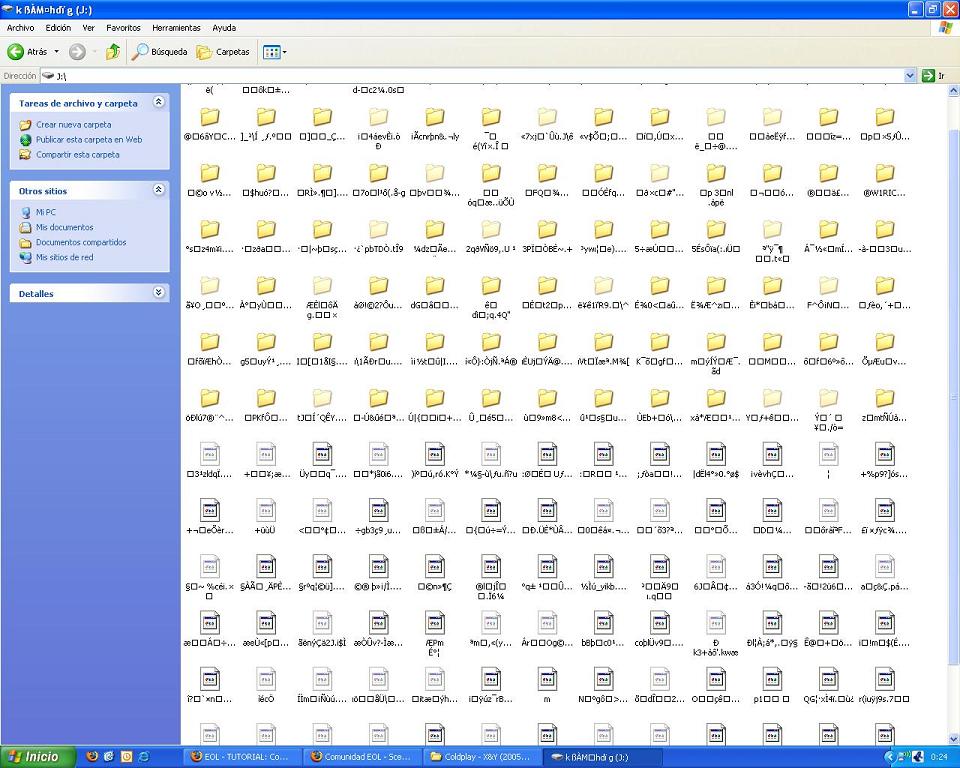Expand the address bar dropdown list
Viewport: 960px width, 768px height.
(910, 76)
